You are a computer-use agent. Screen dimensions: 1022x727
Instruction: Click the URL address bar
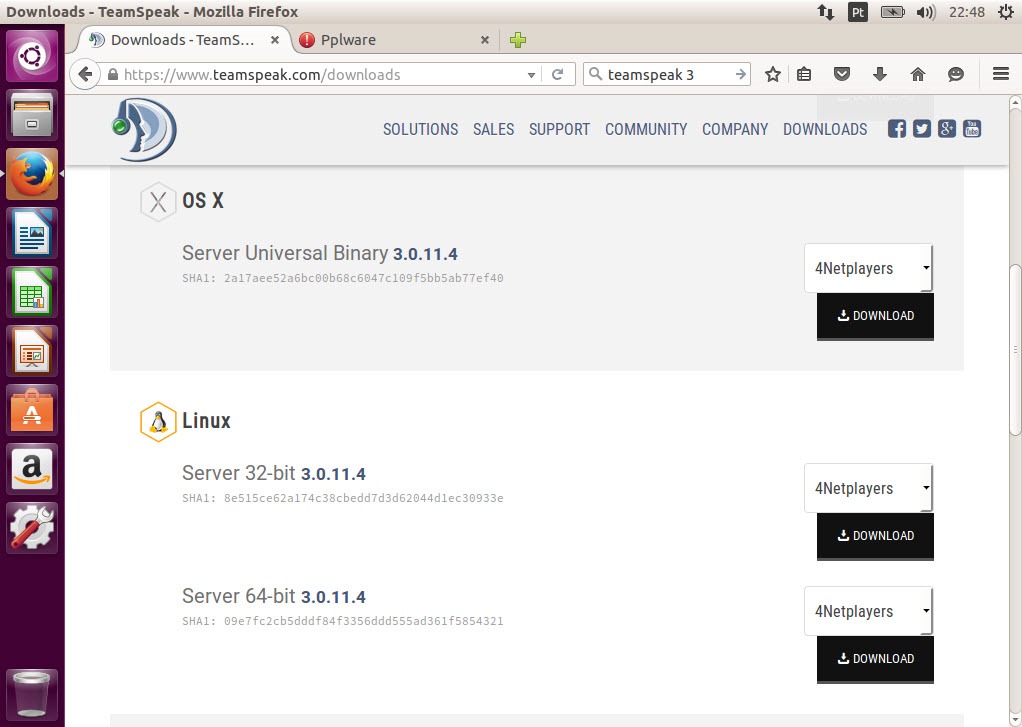[320, 74]
